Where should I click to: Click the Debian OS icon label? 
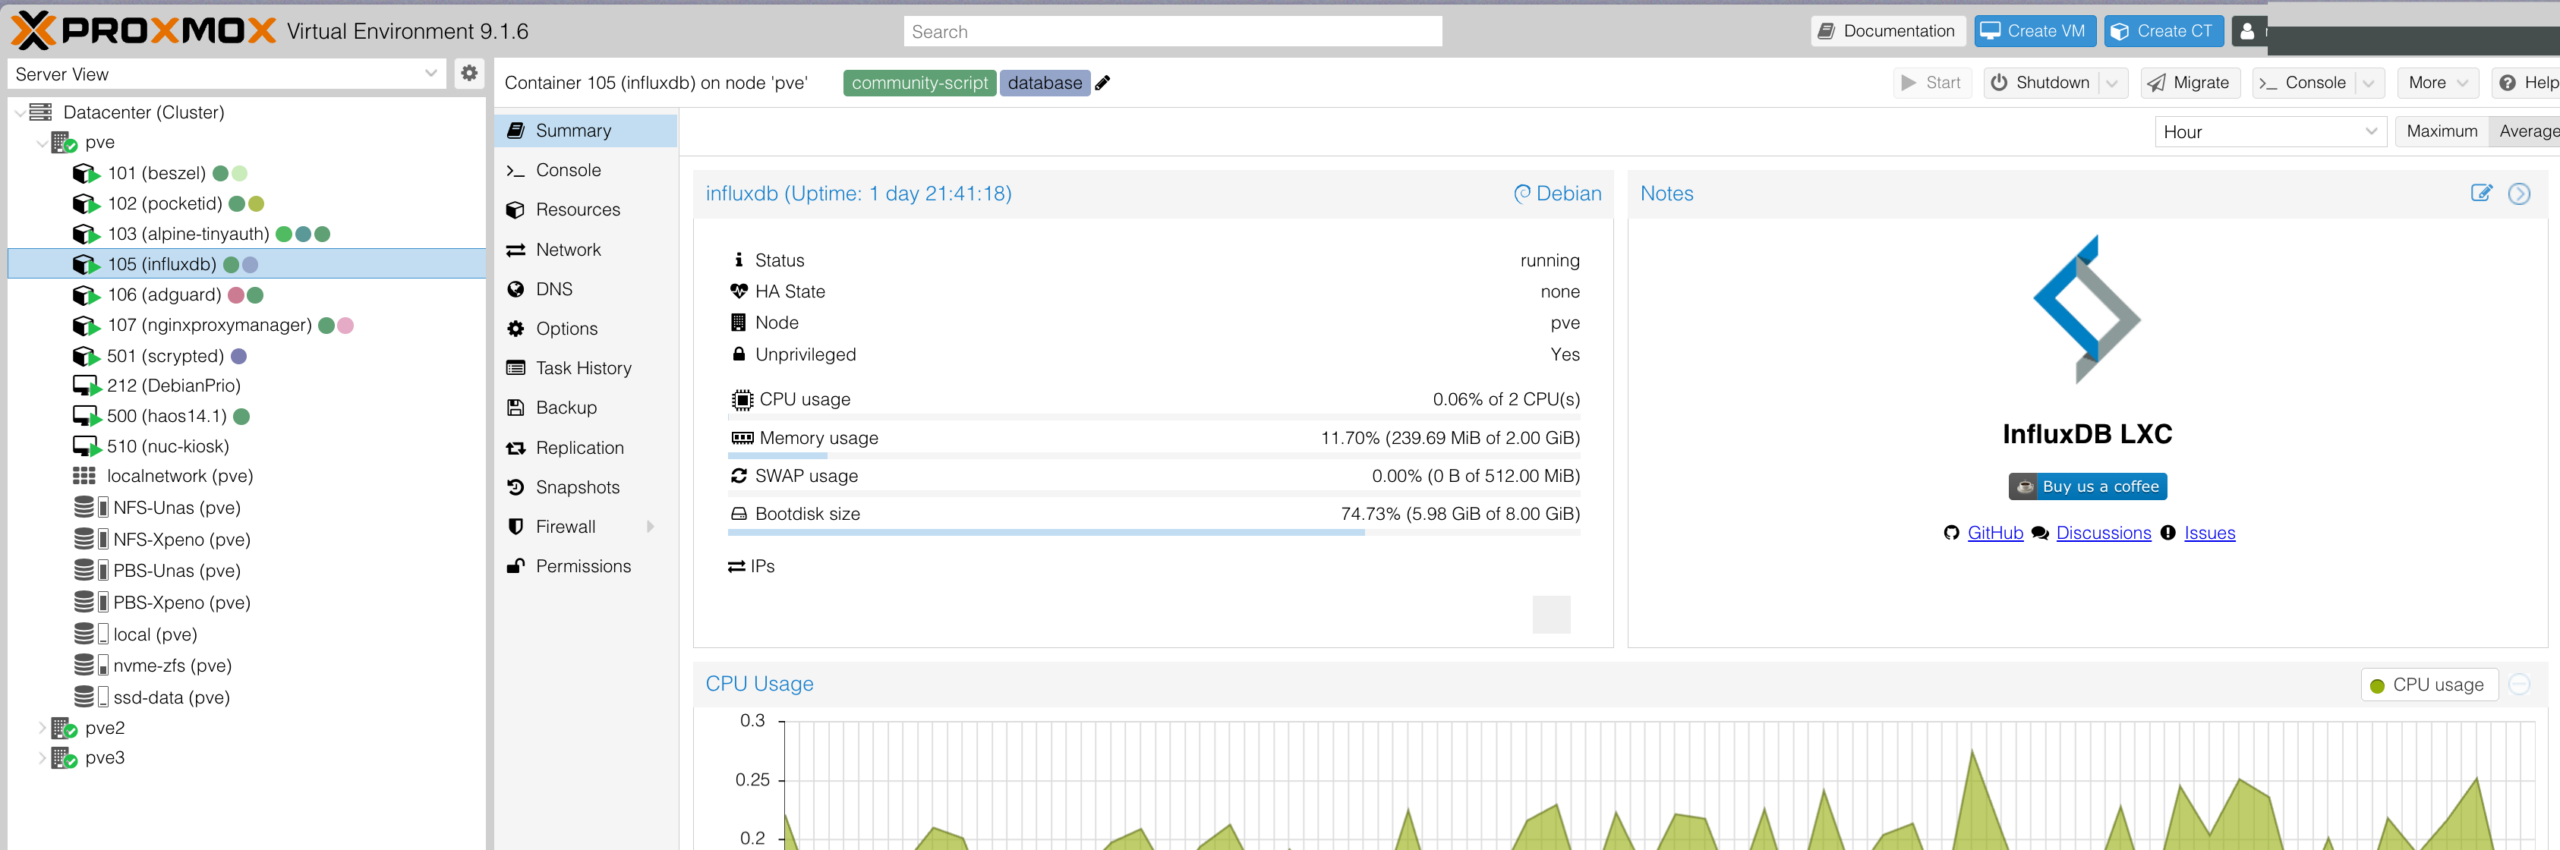tap(1557, 193)
